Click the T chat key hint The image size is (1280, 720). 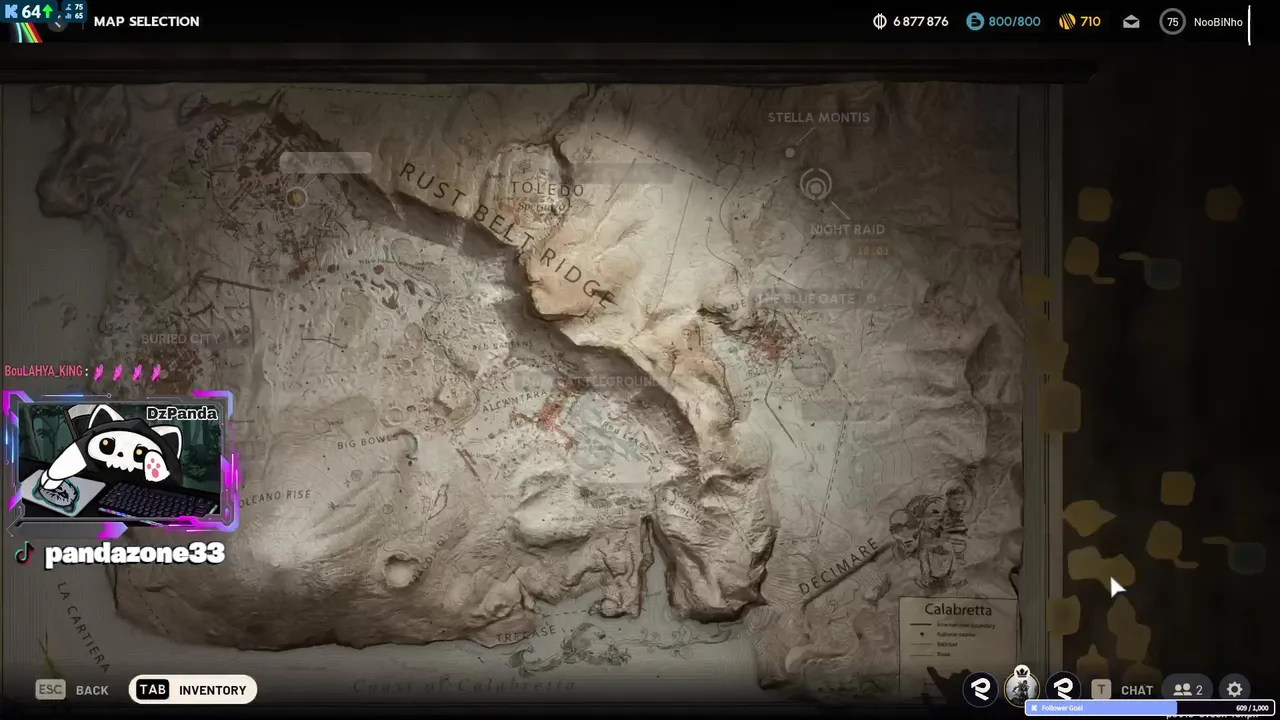[1101, 689]
